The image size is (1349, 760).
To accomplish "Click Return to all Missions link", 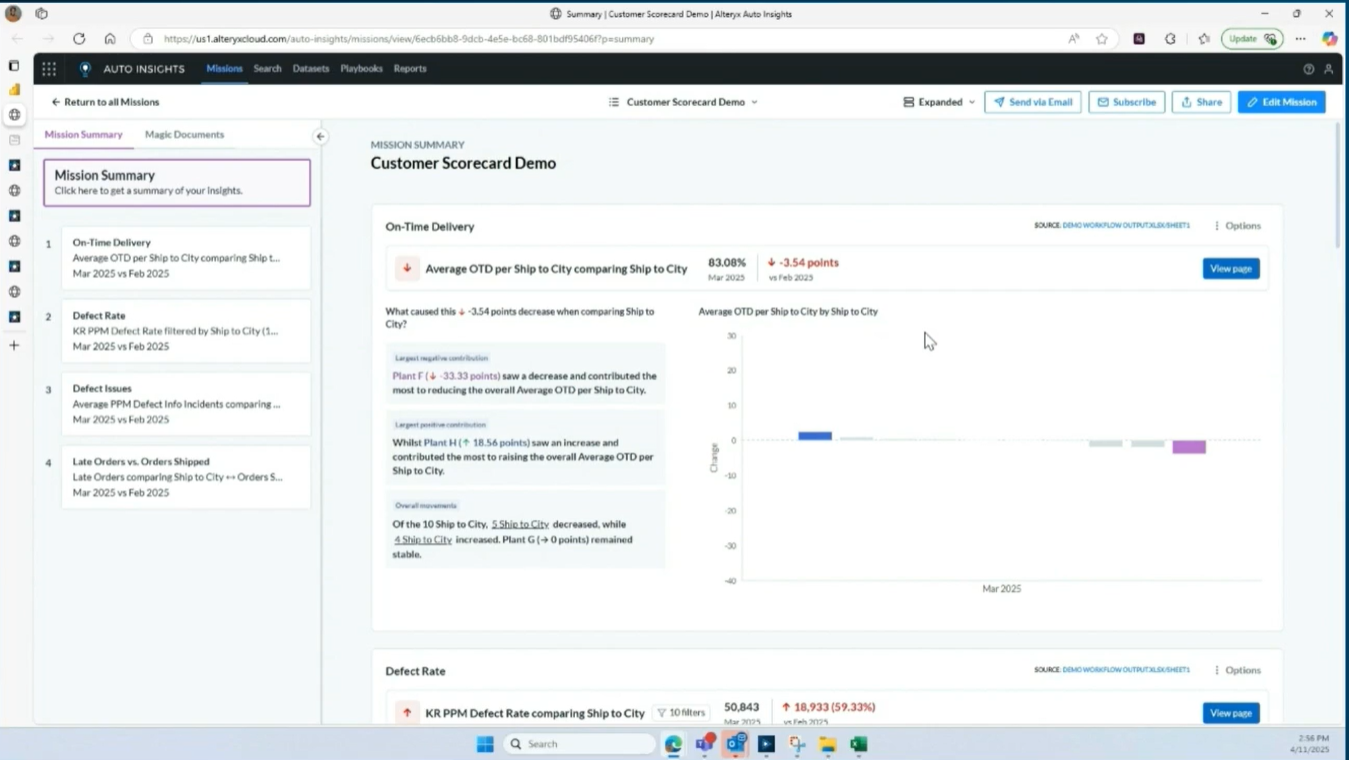I will [106, 102].
